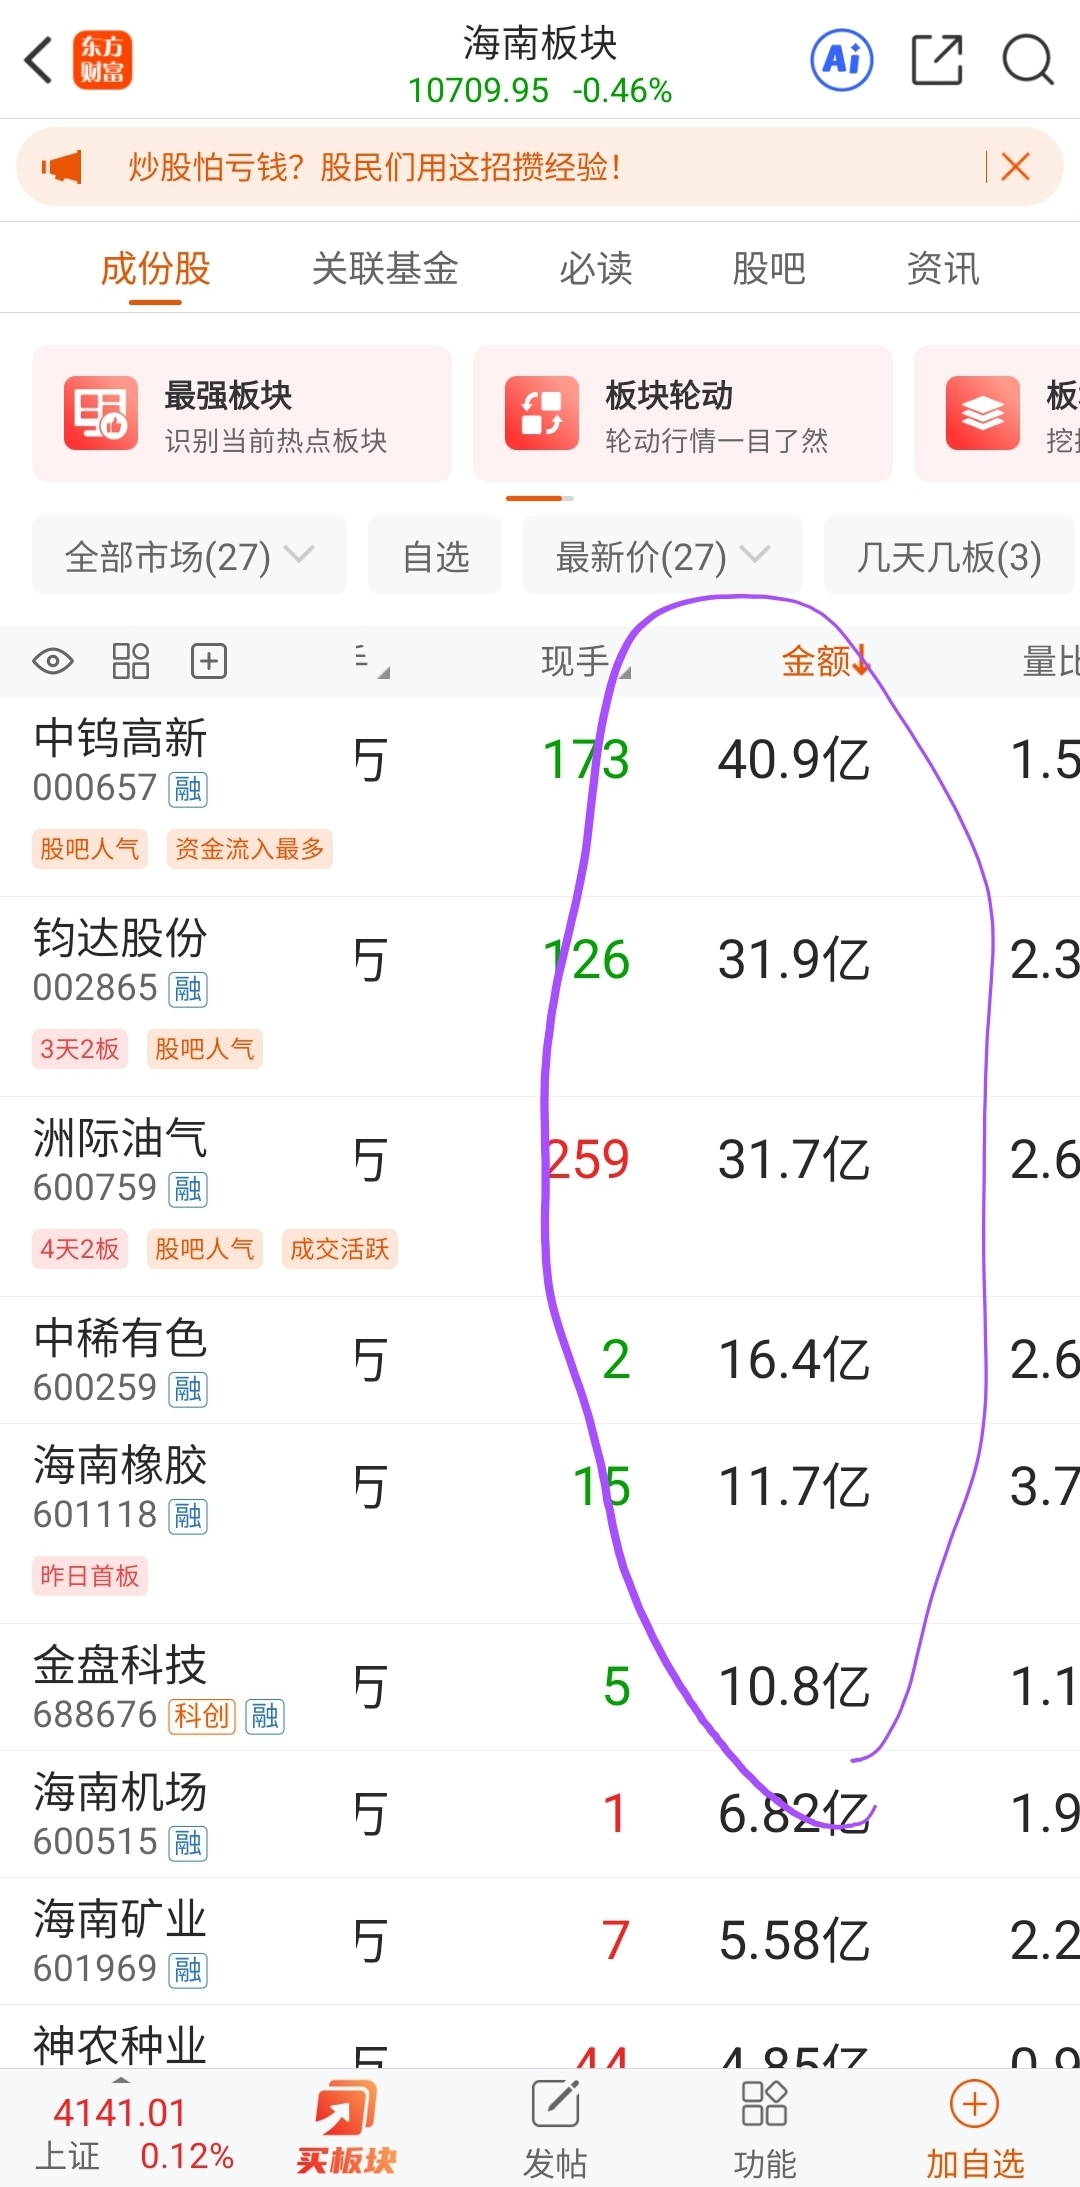This screenshot has width=1080, height=2187.
Task: Sort by the 现手 column header
Action: pos(585,661)
